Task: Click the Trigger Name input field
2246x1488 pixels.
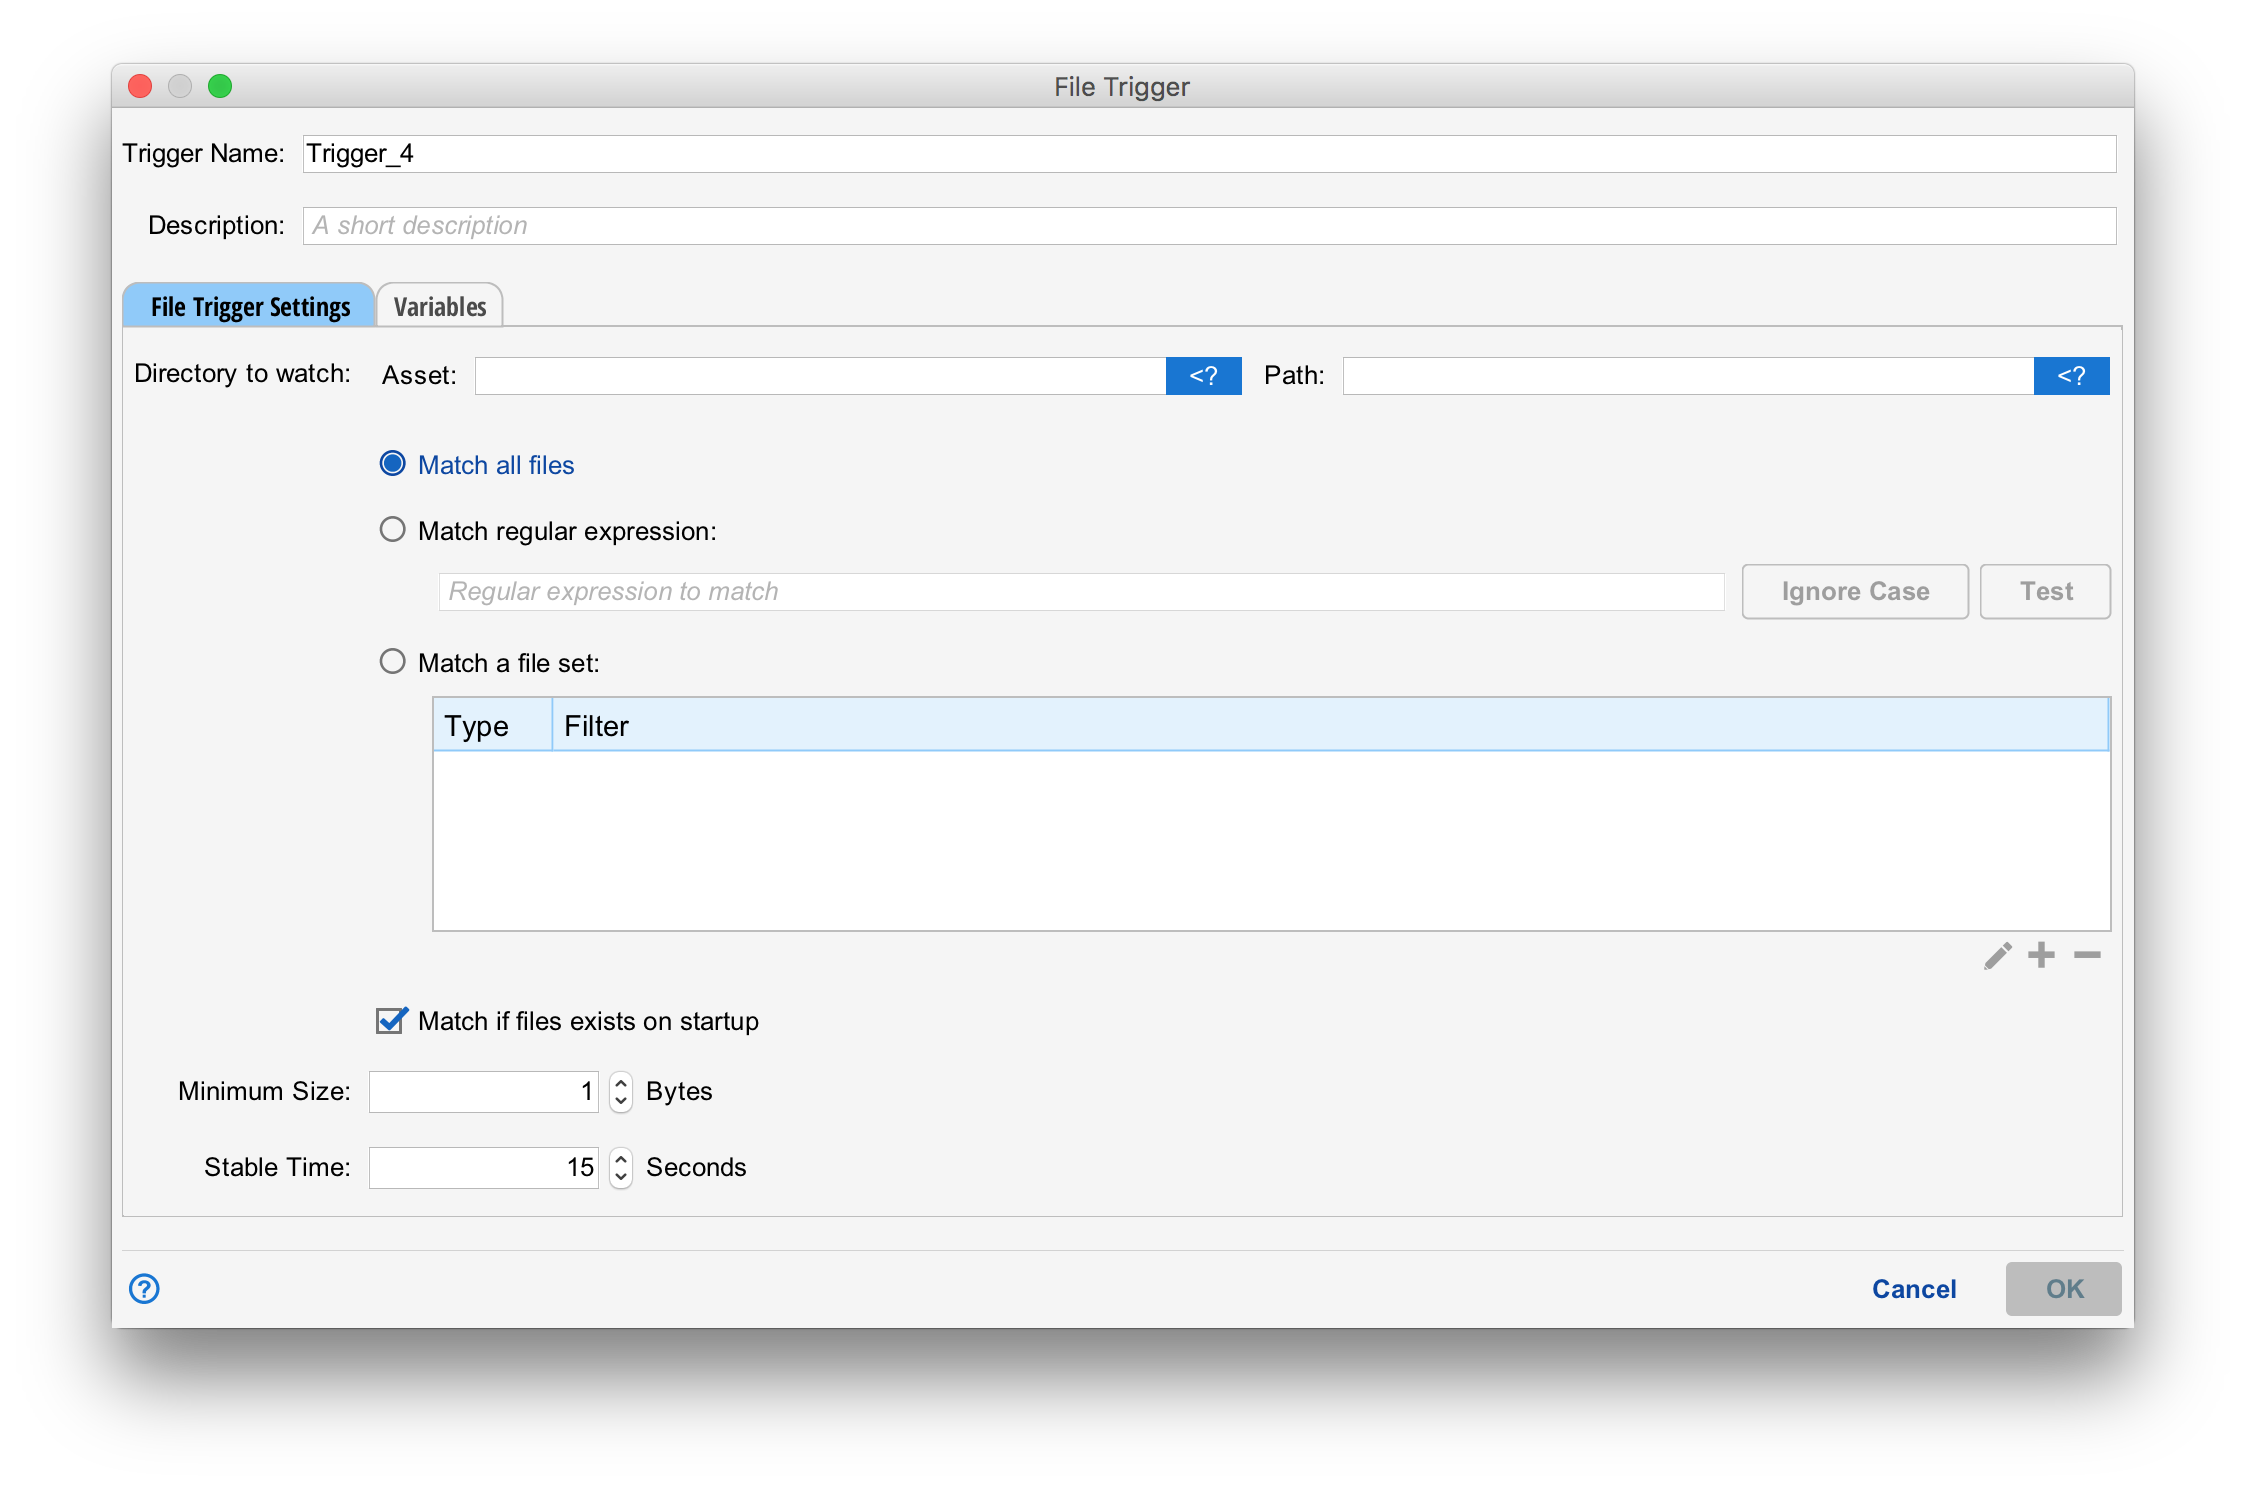Action: tap(1208, 154)
